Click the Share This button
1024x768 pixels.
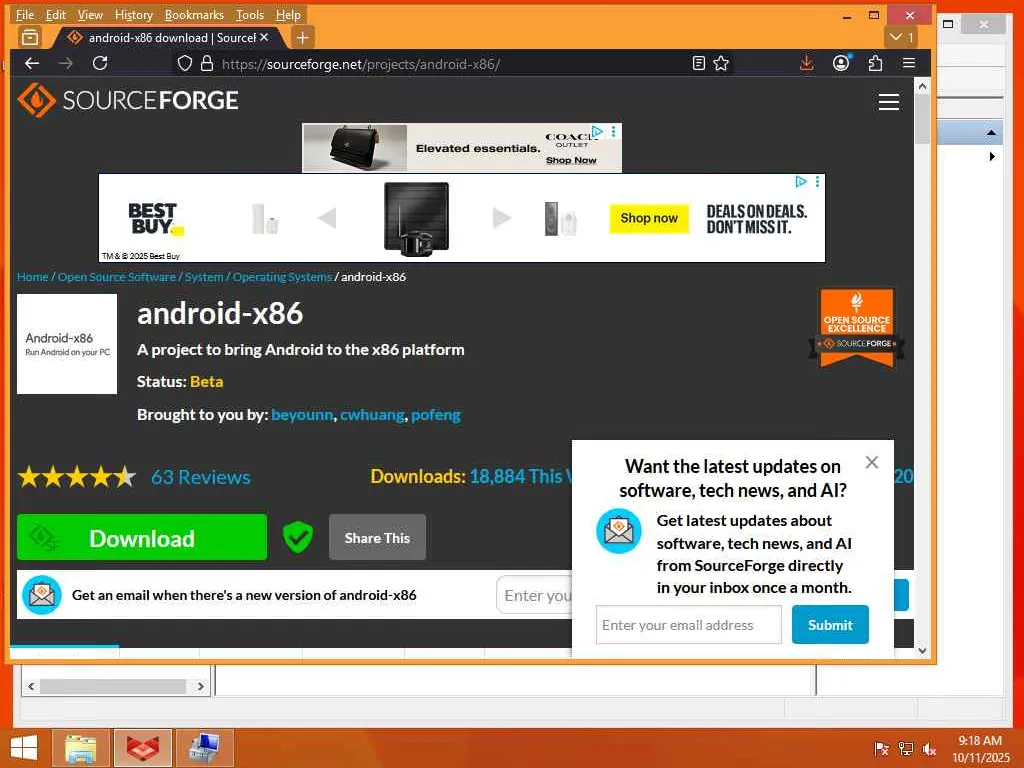pos(377,537)
